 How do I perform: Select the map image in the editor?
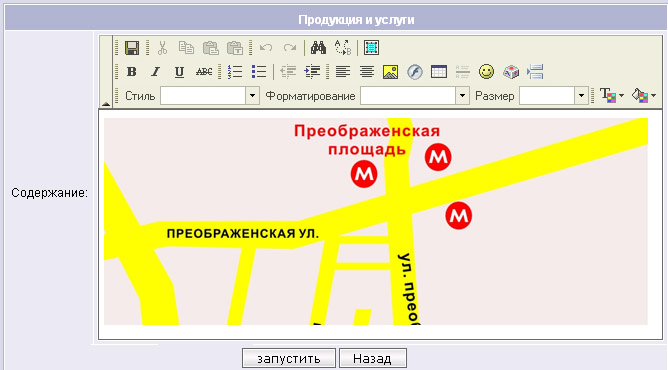(x=376, y=221)
